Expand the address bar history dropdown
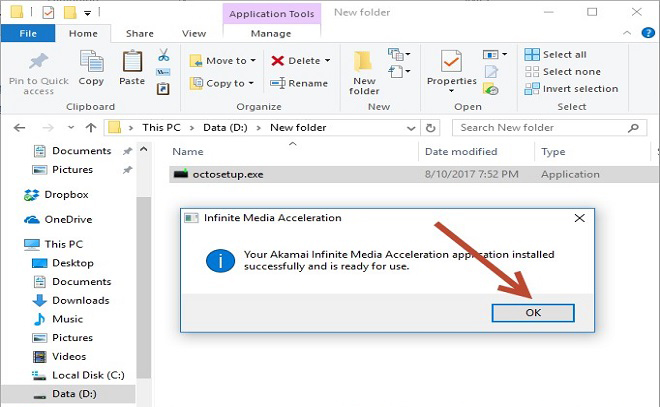This screenshot has width=660, height=407. pyautogui.click(x=411, y=128)
